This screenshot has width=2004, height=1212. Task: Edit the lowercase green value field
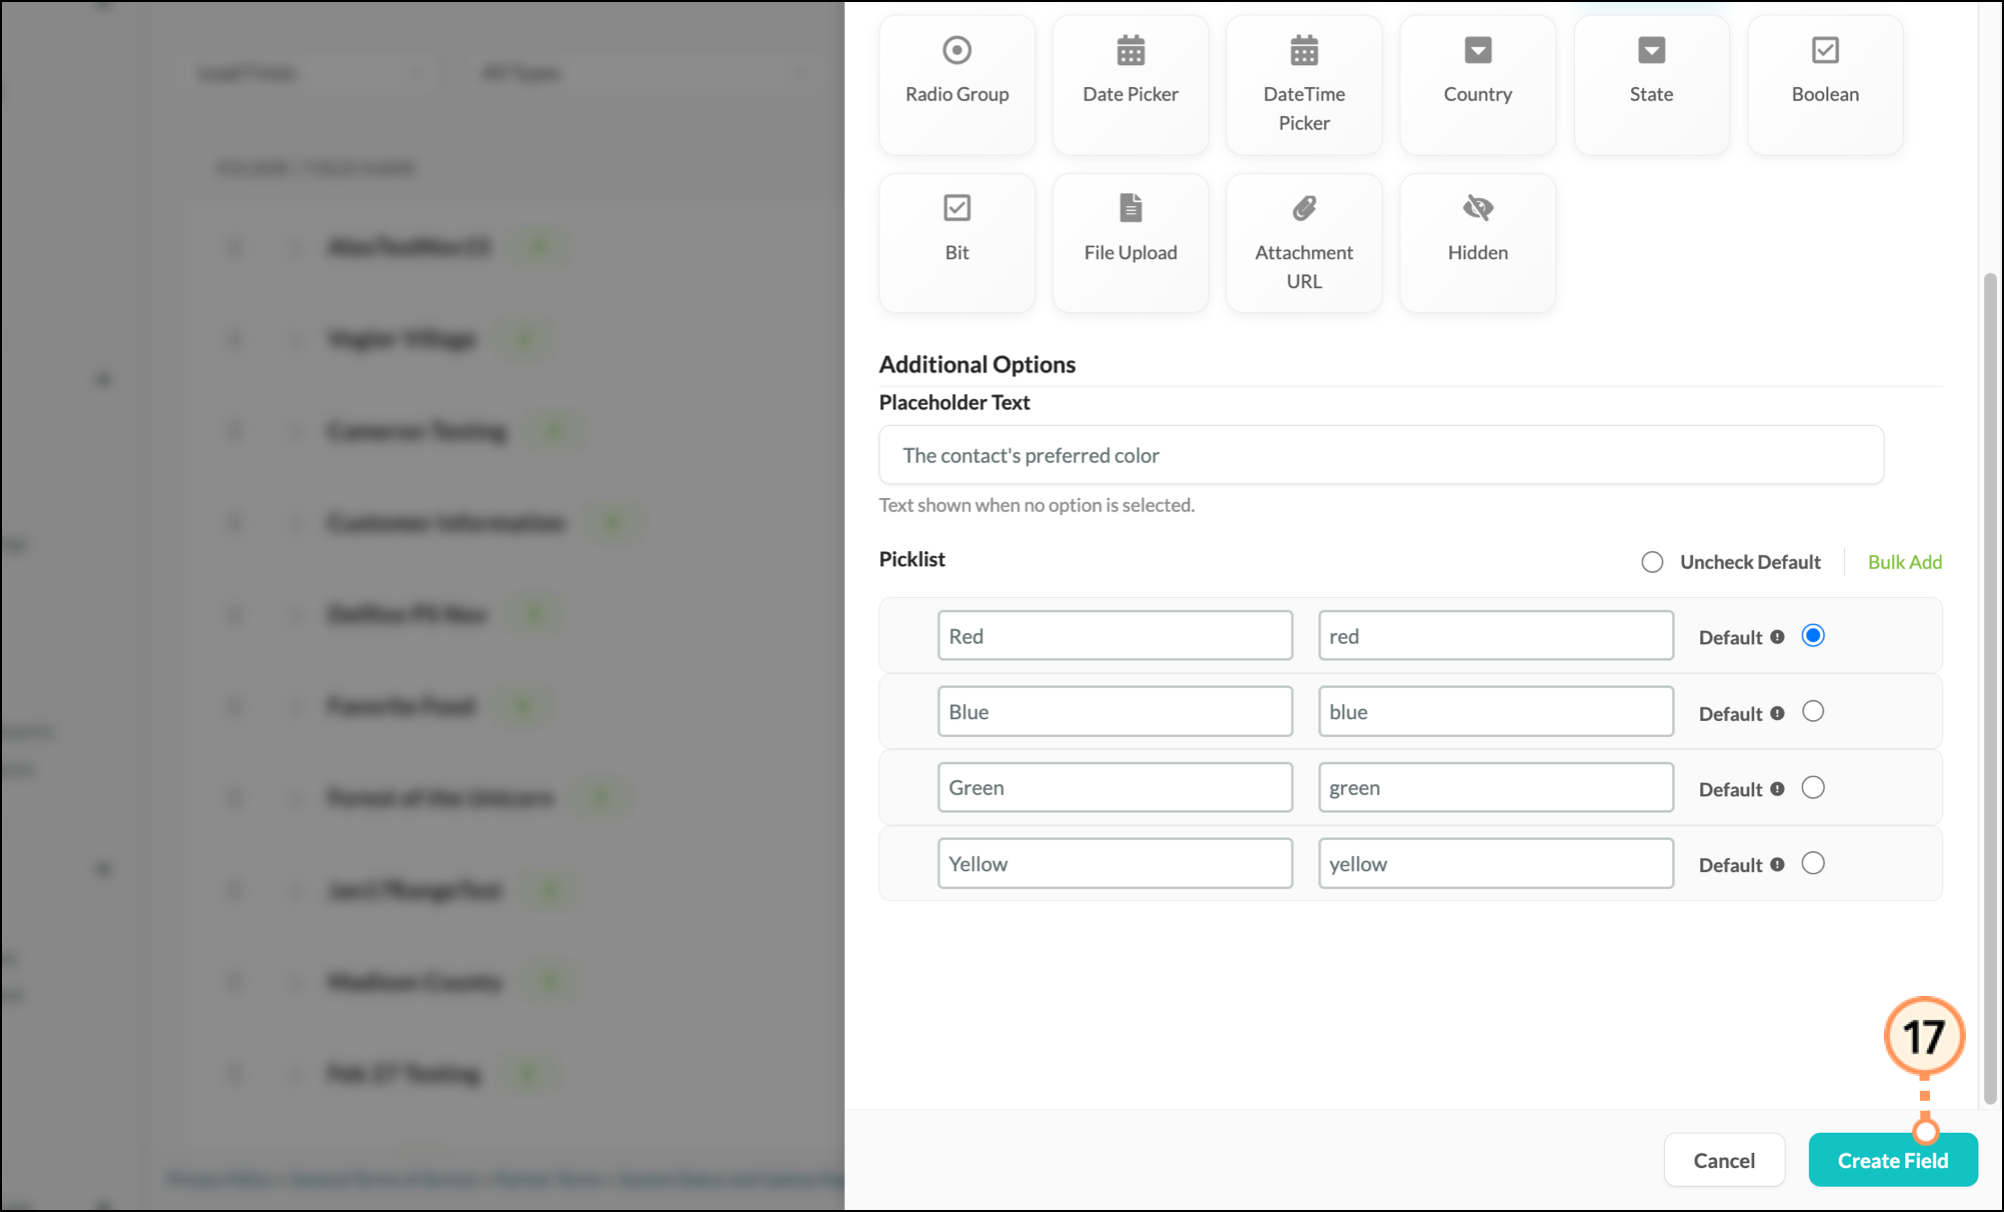tap(1495, 788)
